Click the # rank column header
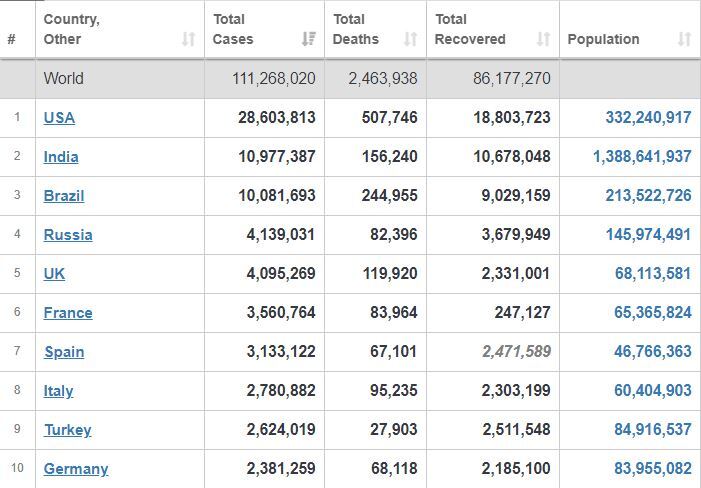701x488 pixels. coord(12,39)
